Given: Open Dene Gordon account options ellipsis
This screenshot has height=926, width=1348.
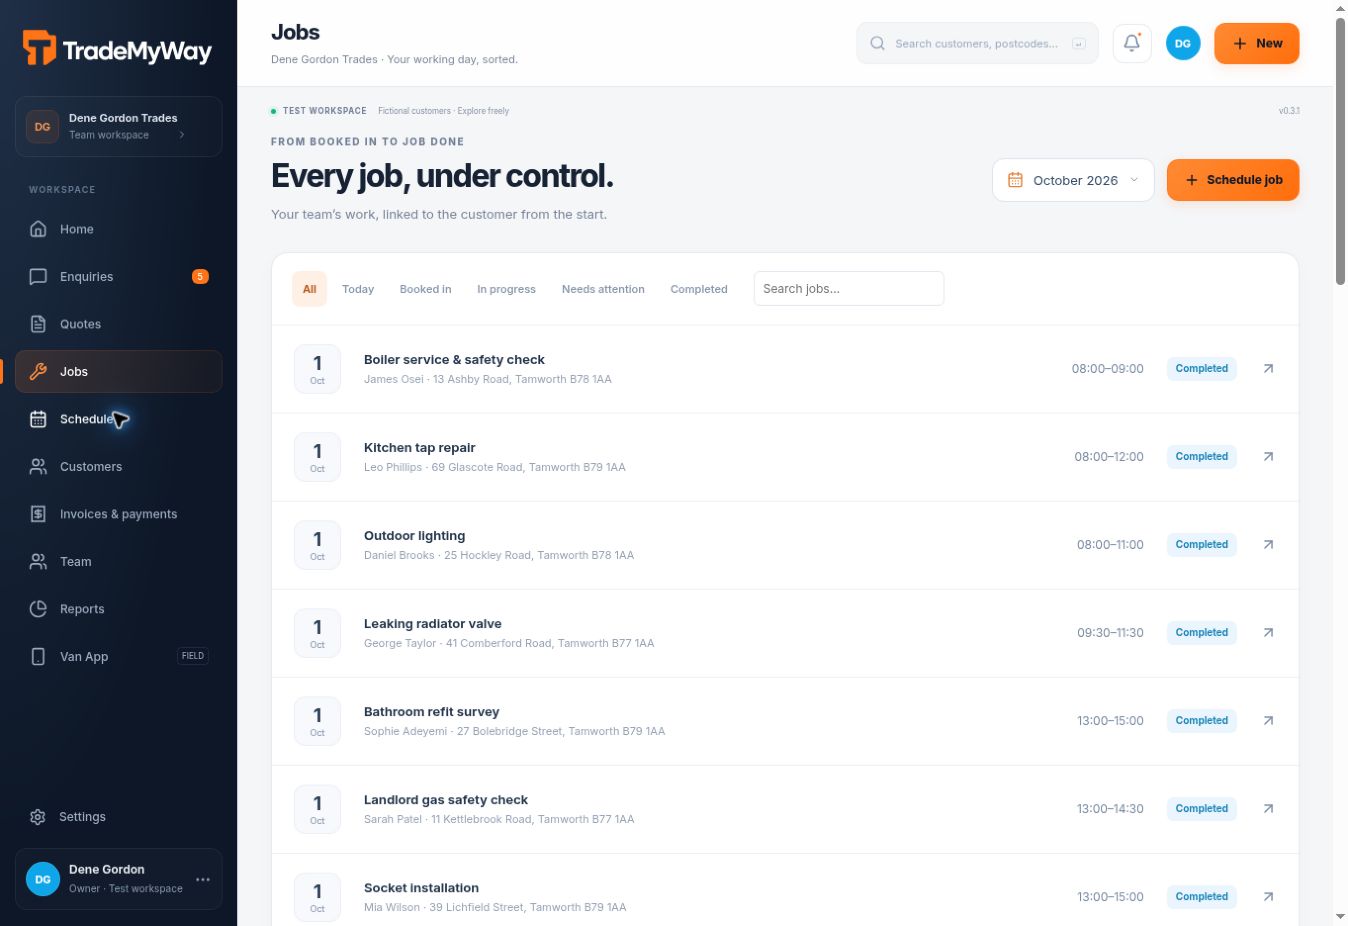Looking at the screenshot, I should 203,879.
